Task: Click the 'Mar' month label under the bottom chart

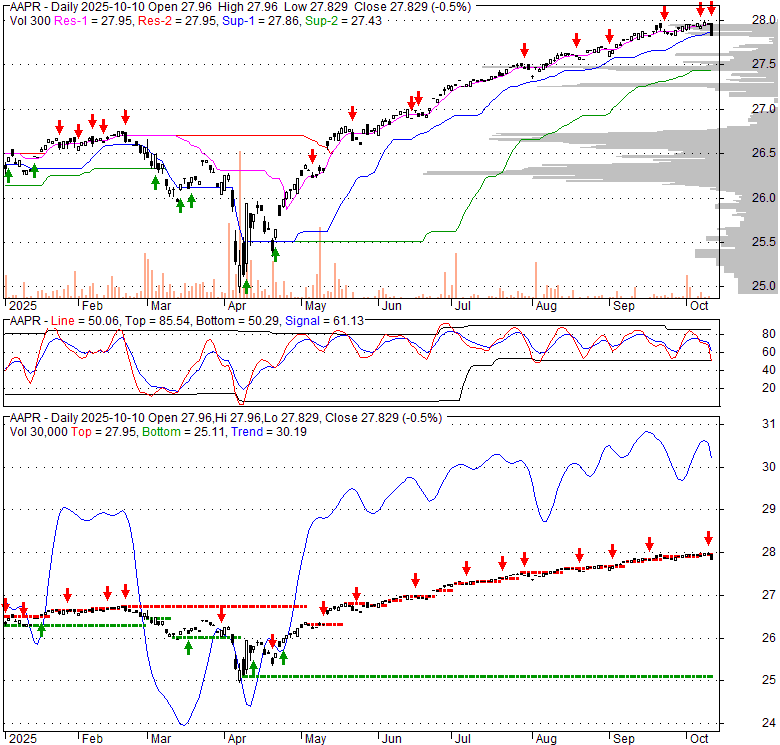Action: coord(161,739)
